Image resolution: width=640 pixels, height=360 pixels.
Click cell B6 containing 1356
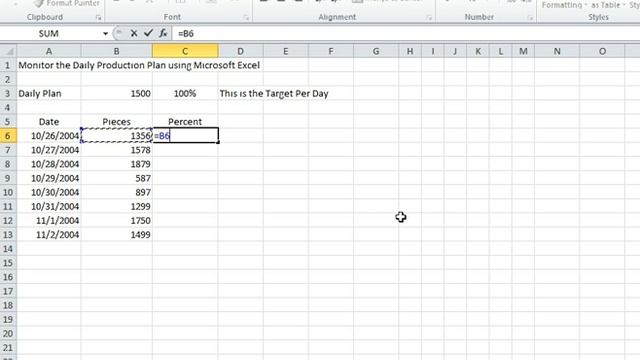click(116, 136)
